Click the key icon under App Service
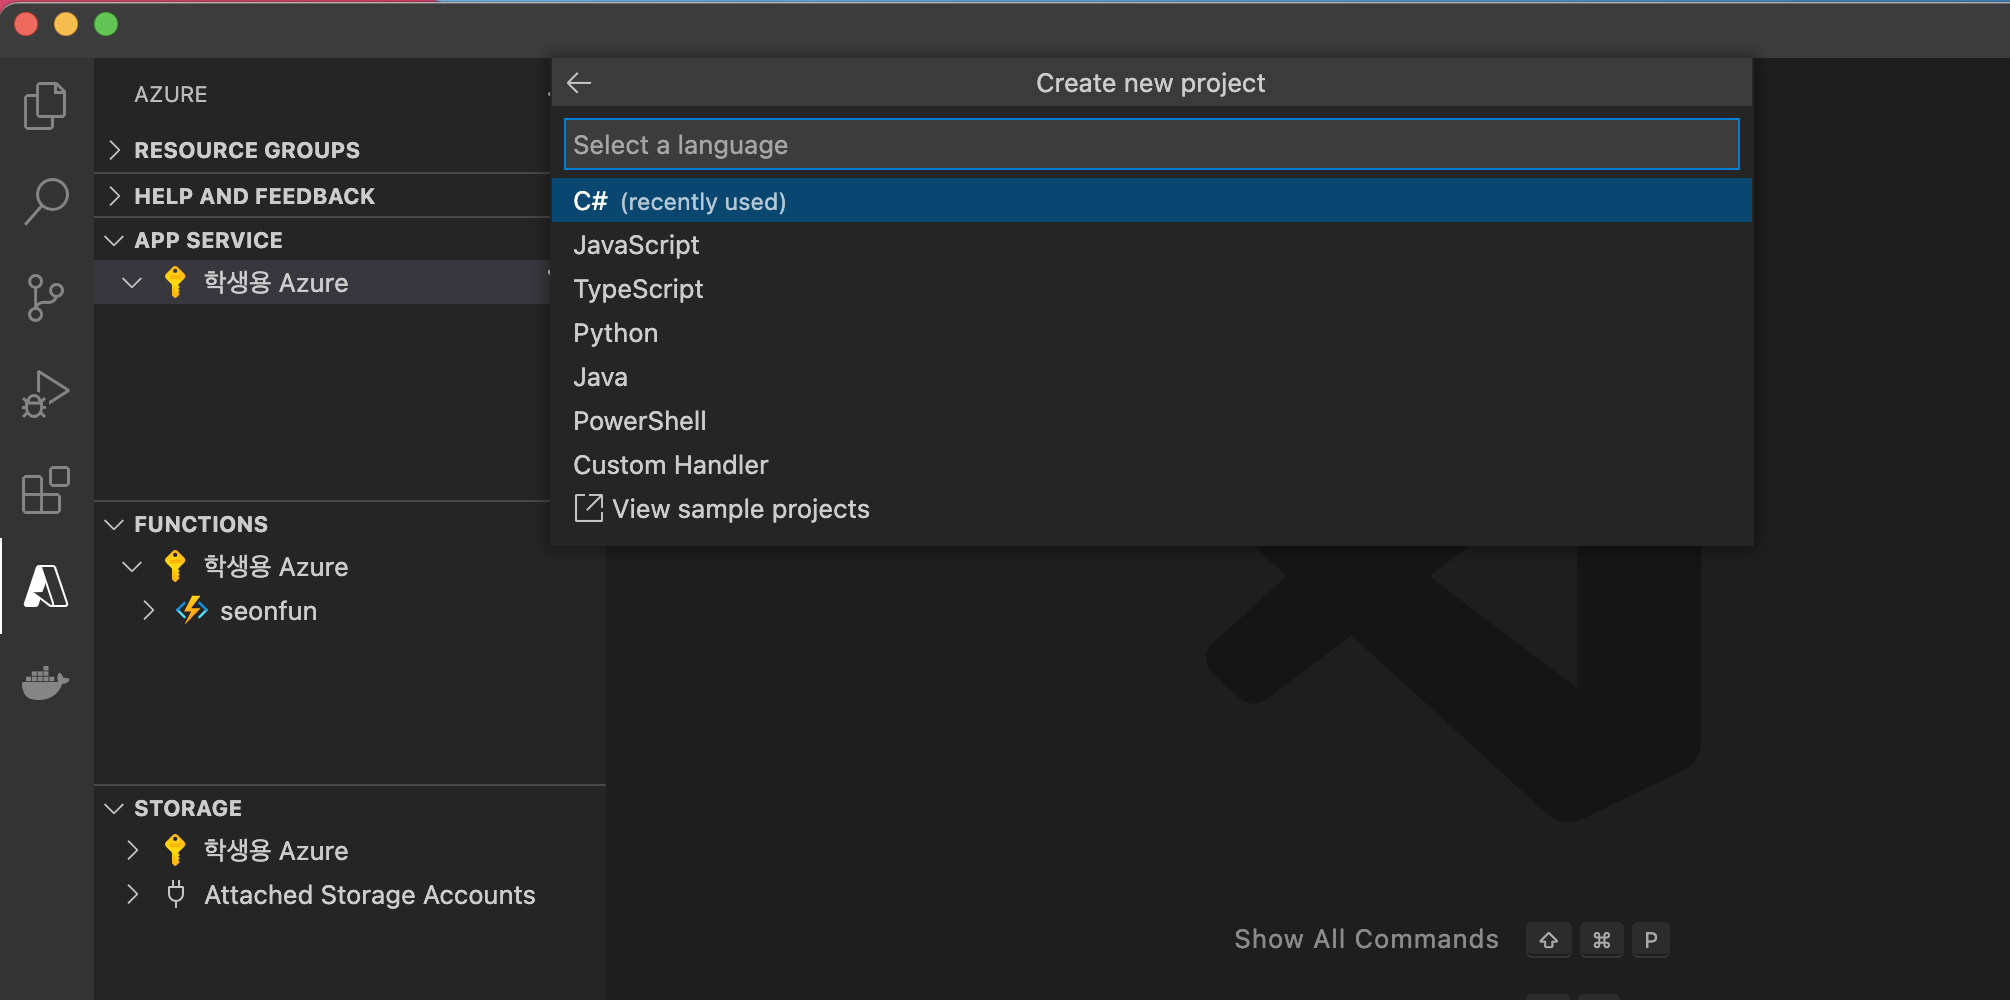 point(175,282)
